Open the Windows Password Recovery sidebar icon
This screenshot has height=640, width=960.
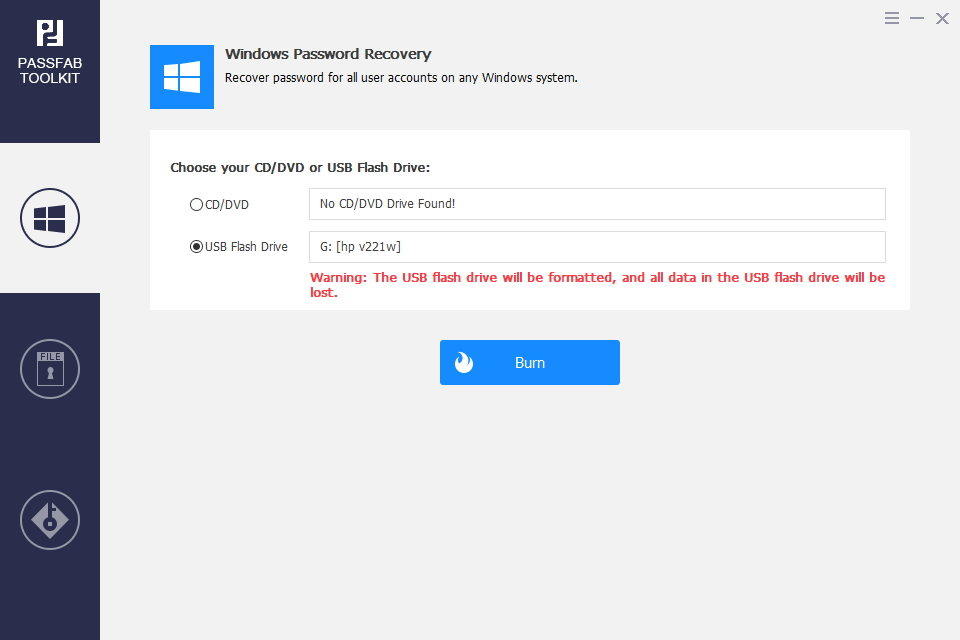[x=50, y=218]
